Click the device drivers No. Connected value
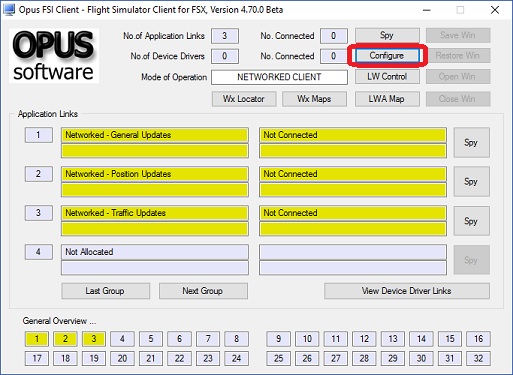This screenshot has width=513, height=375. (x=334, y=56)
